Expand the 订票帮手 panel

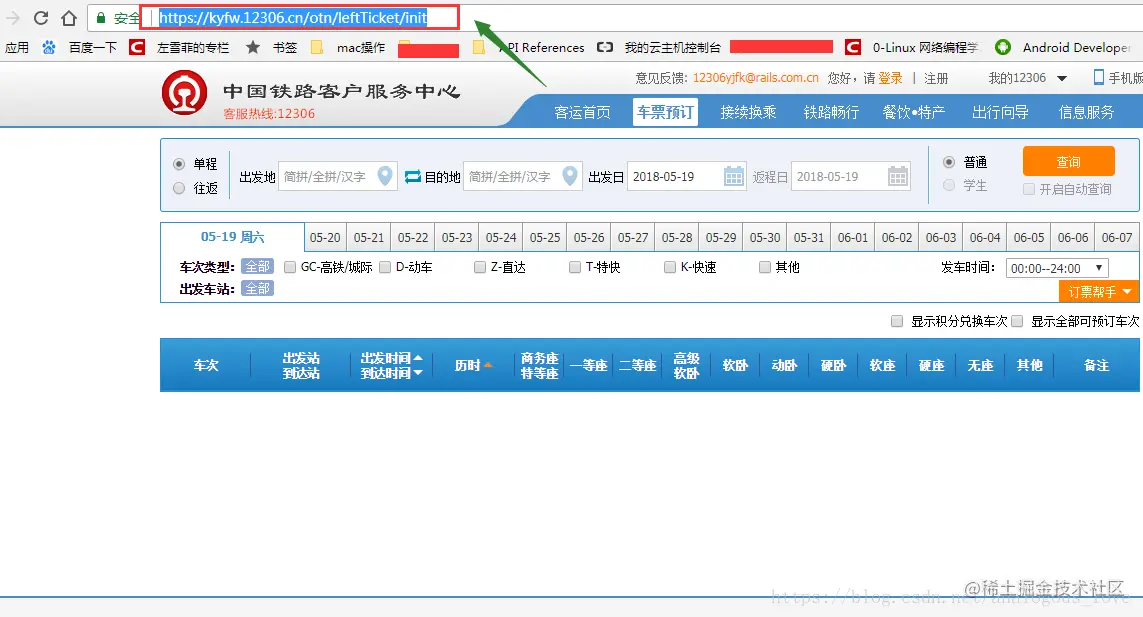(x=1099, y=292)
